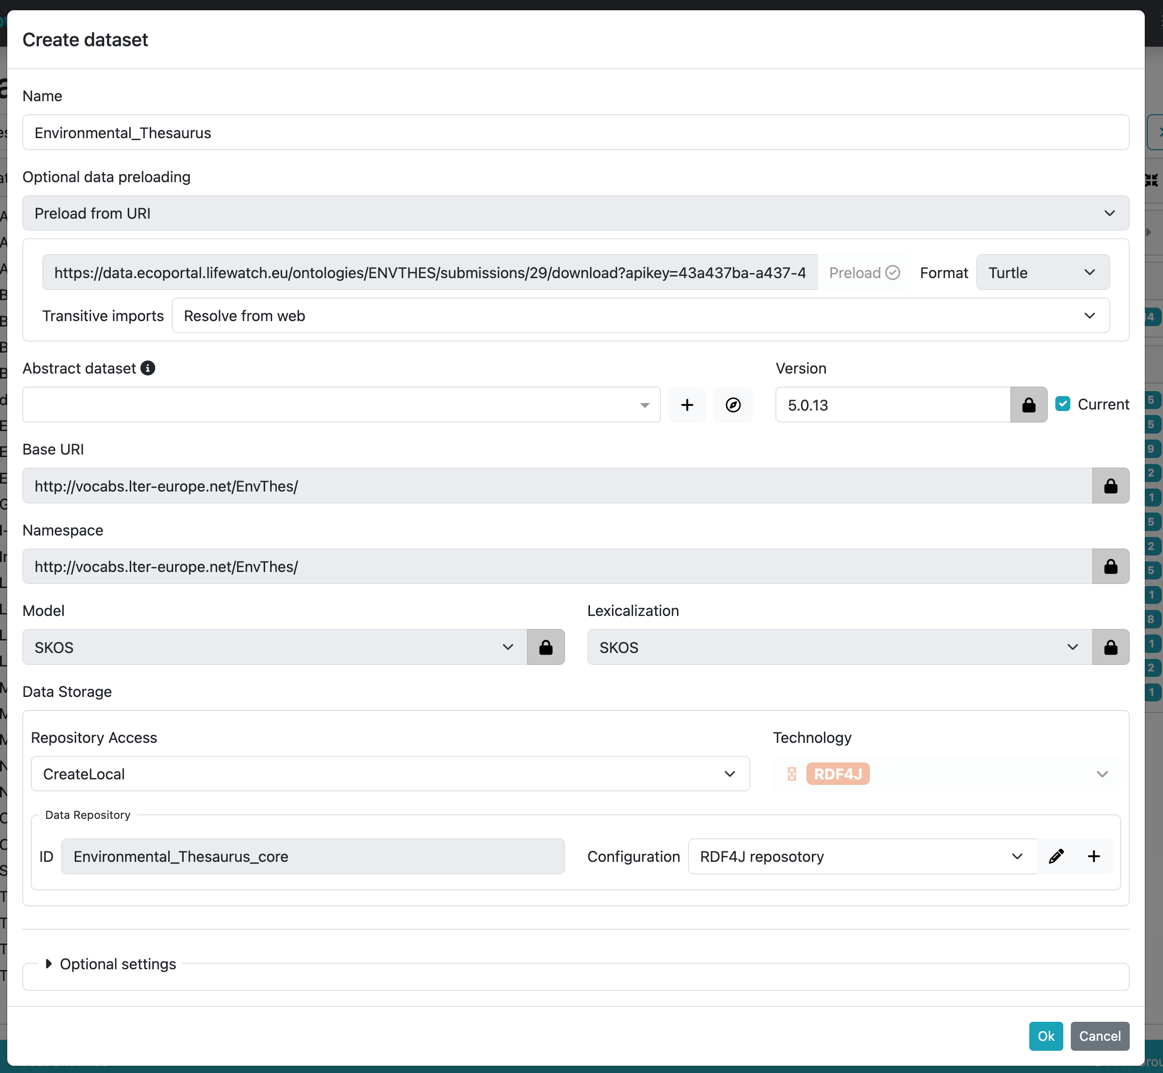
Task: Click the Ok button to create dataset
Action: (x=1046, y=1036)
